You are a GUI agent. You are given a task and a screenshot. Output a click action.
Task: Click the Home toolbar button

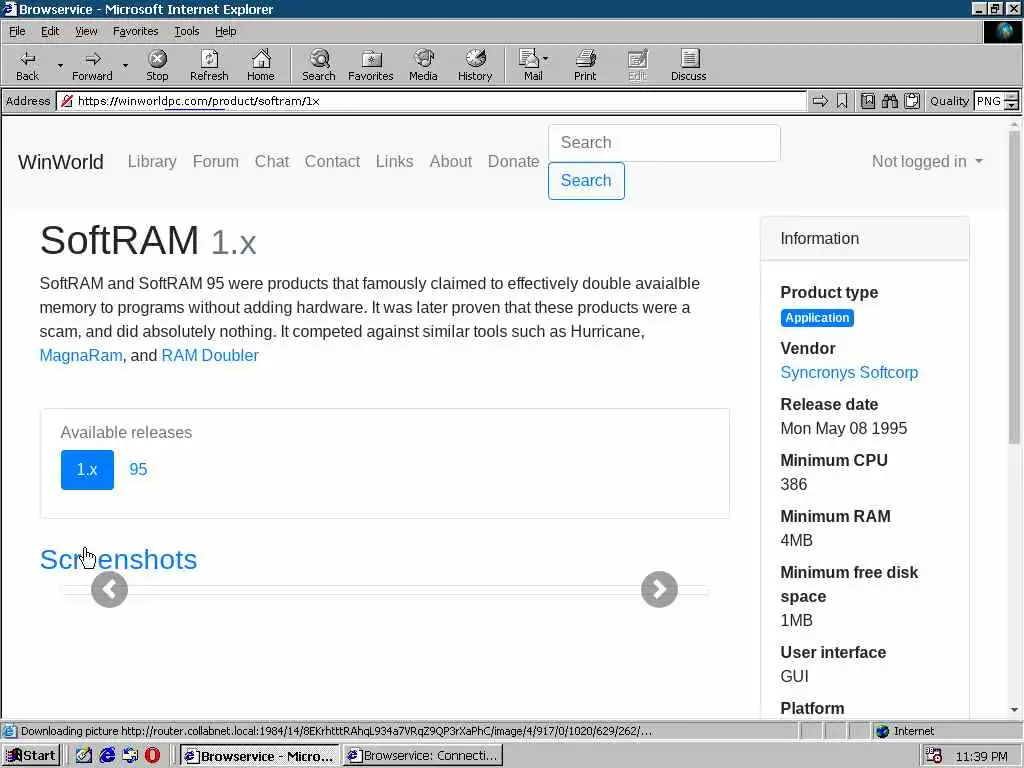(x=261, y=65)
